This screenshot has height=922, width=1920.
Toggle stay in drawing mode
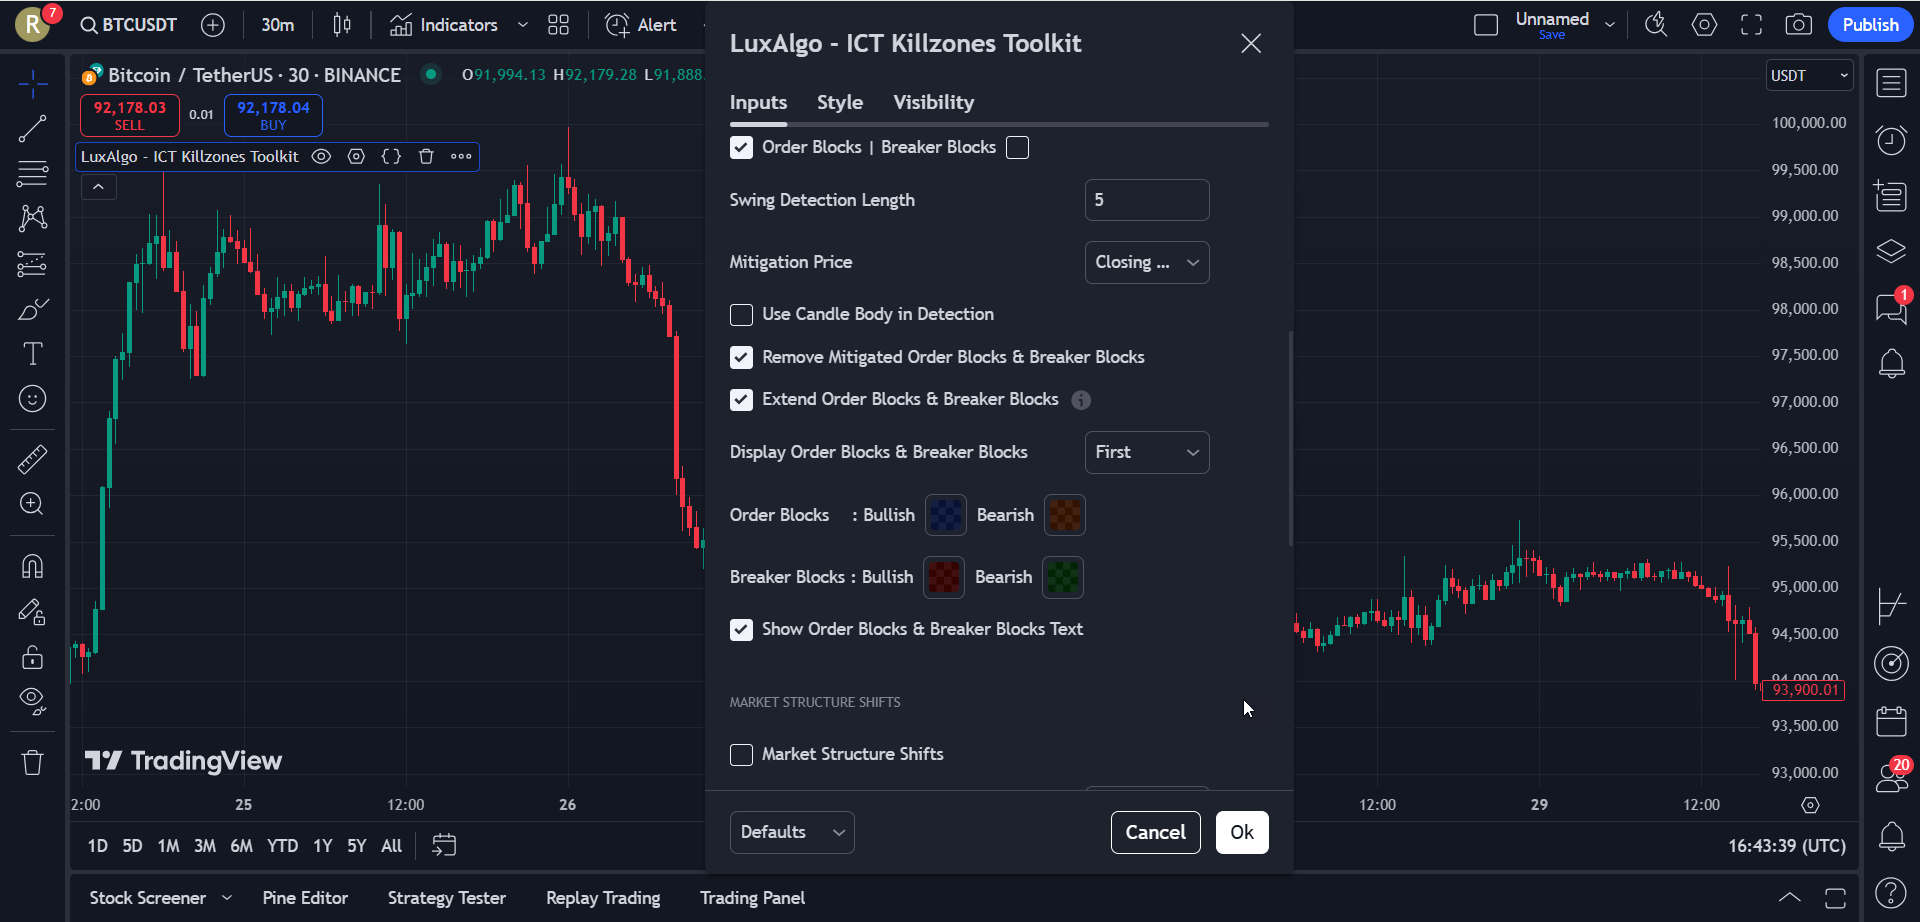32,611
